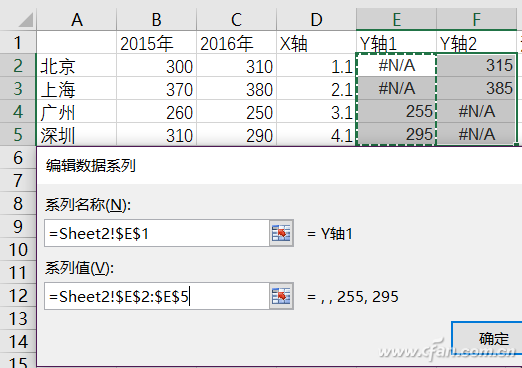
Task: Click cell with value 255
Action: coord(396,111)
